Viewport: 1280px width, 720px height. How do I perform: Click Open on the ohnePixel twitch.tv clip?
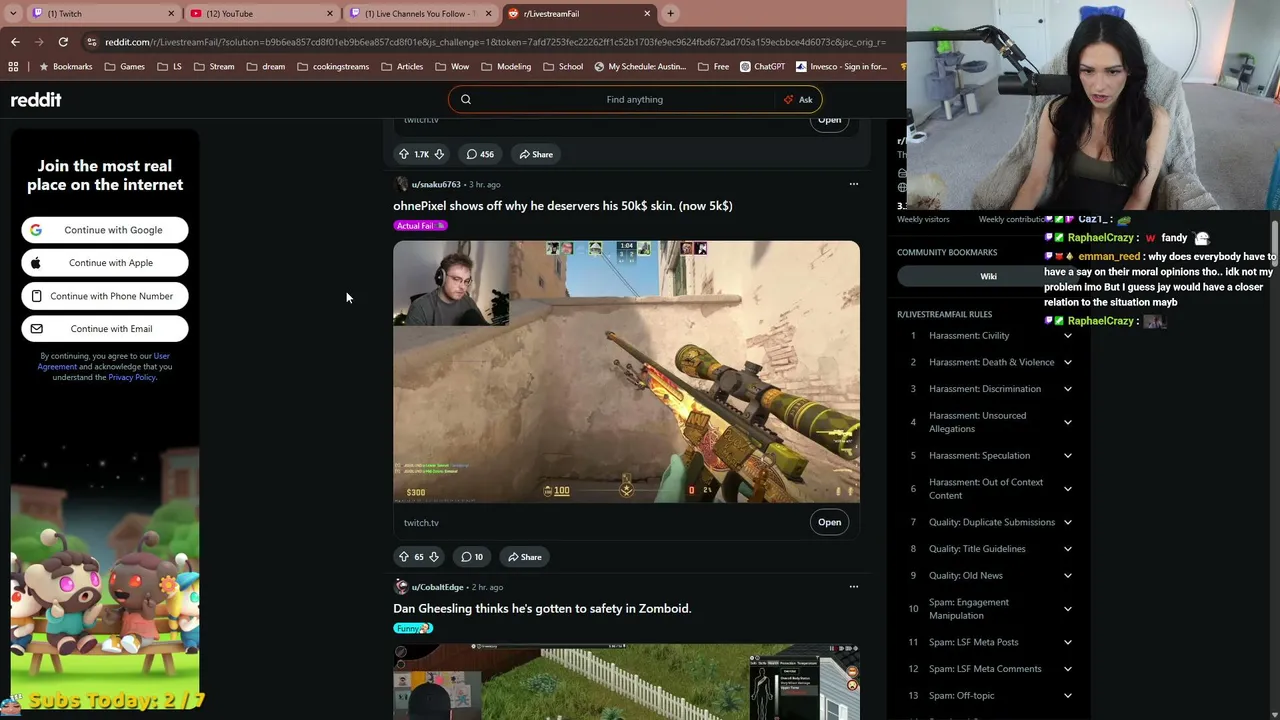point(830,522)
